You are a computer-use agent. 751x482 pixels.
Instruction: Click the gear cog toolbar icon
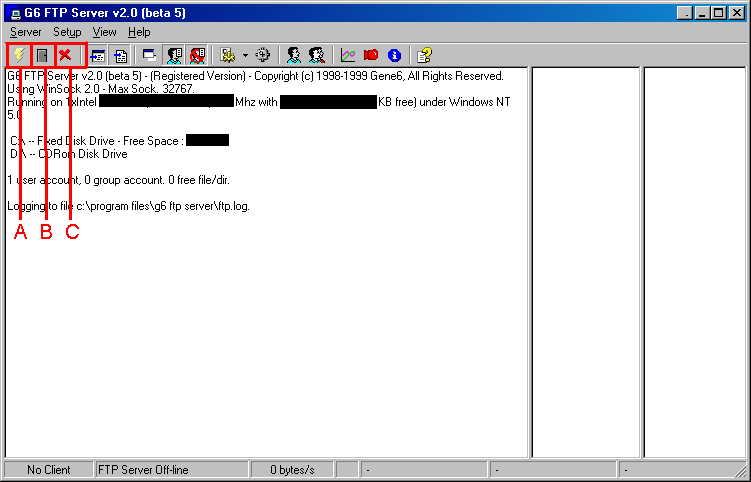(262, 55)
